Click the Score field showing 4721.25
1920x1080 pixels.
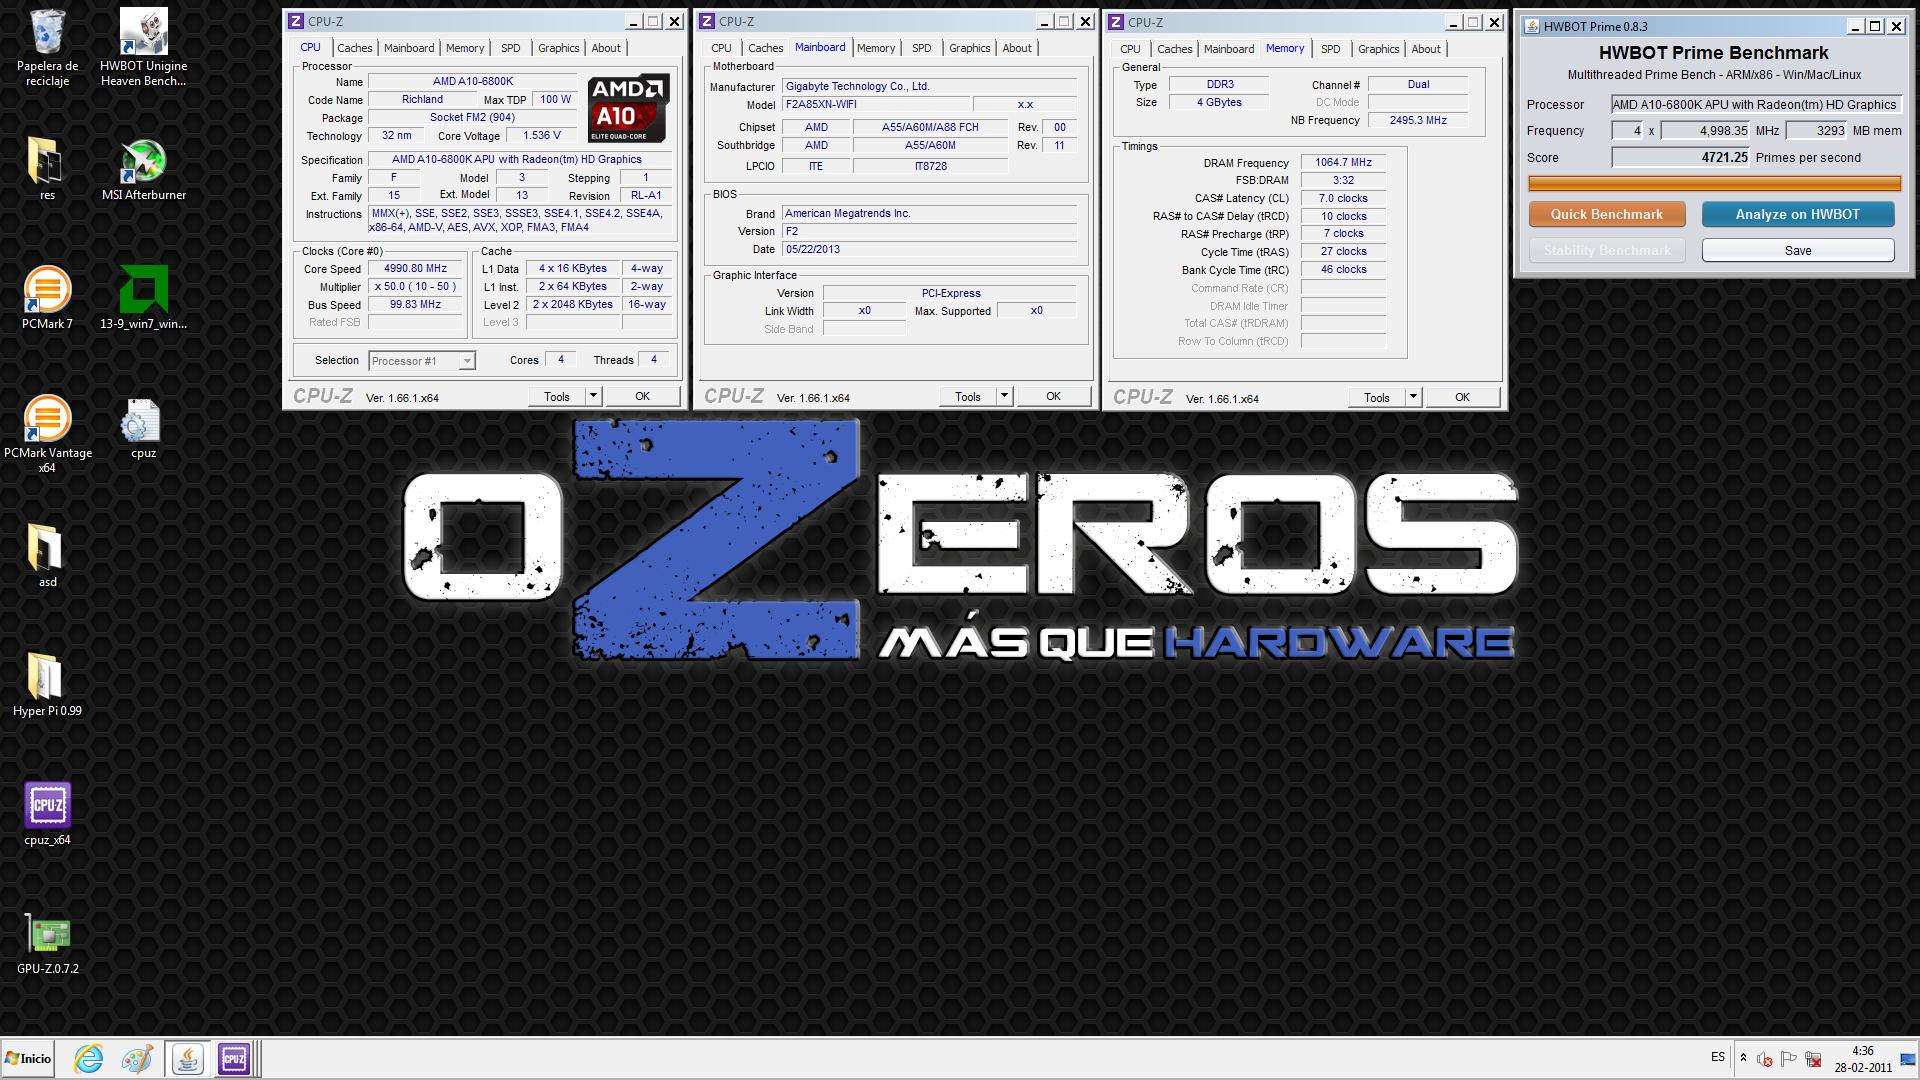(1681, 157)
